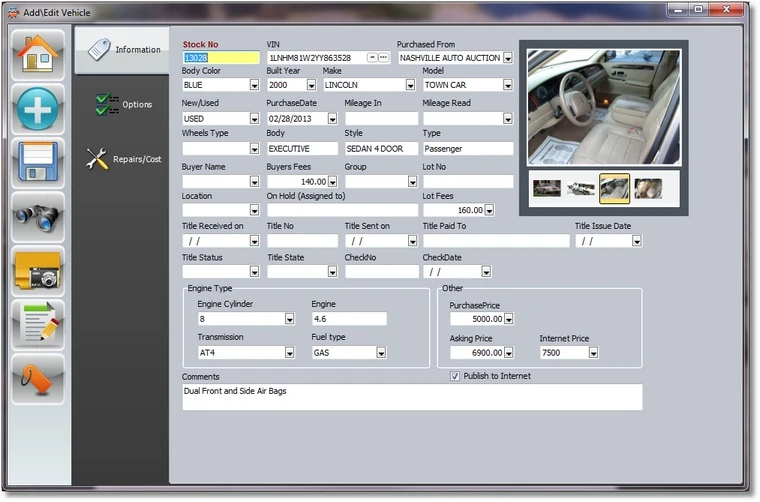The width and height of the screenshot is (760, 502).
Task: Open the camera photo folder icon
Action: pos(39,271)
